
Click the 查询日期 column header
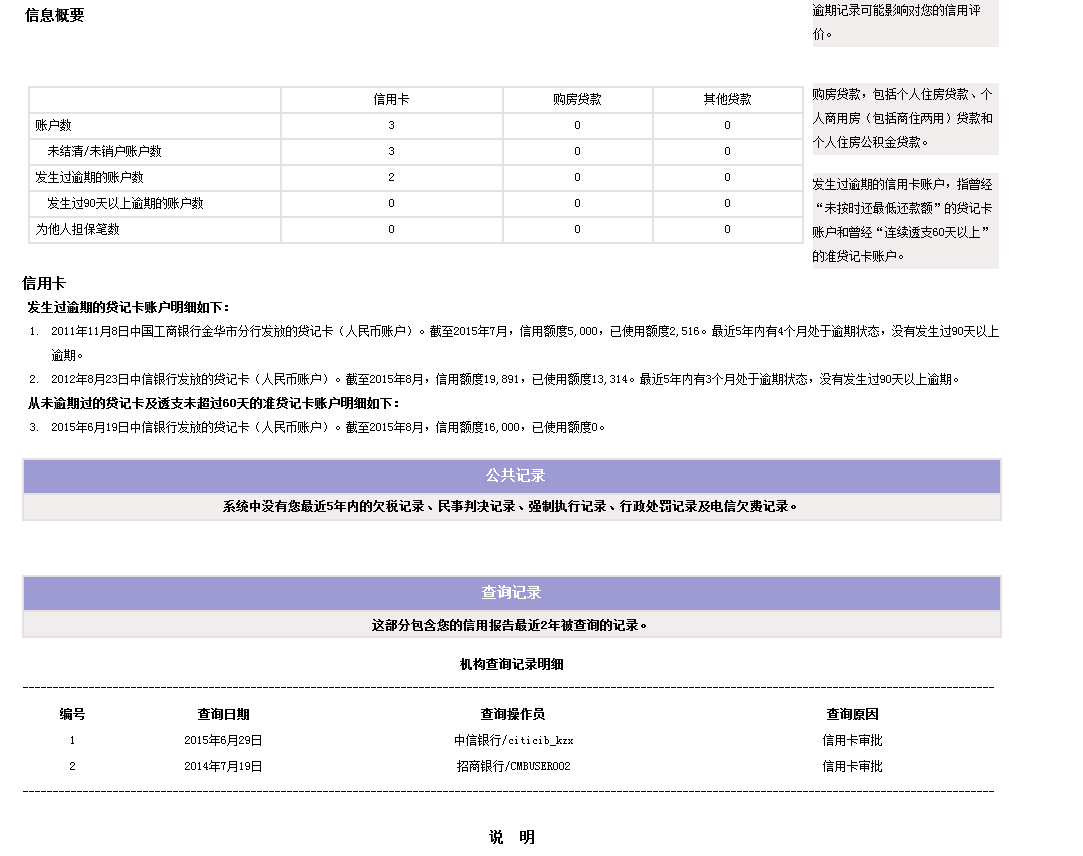[x=223, y=714]
